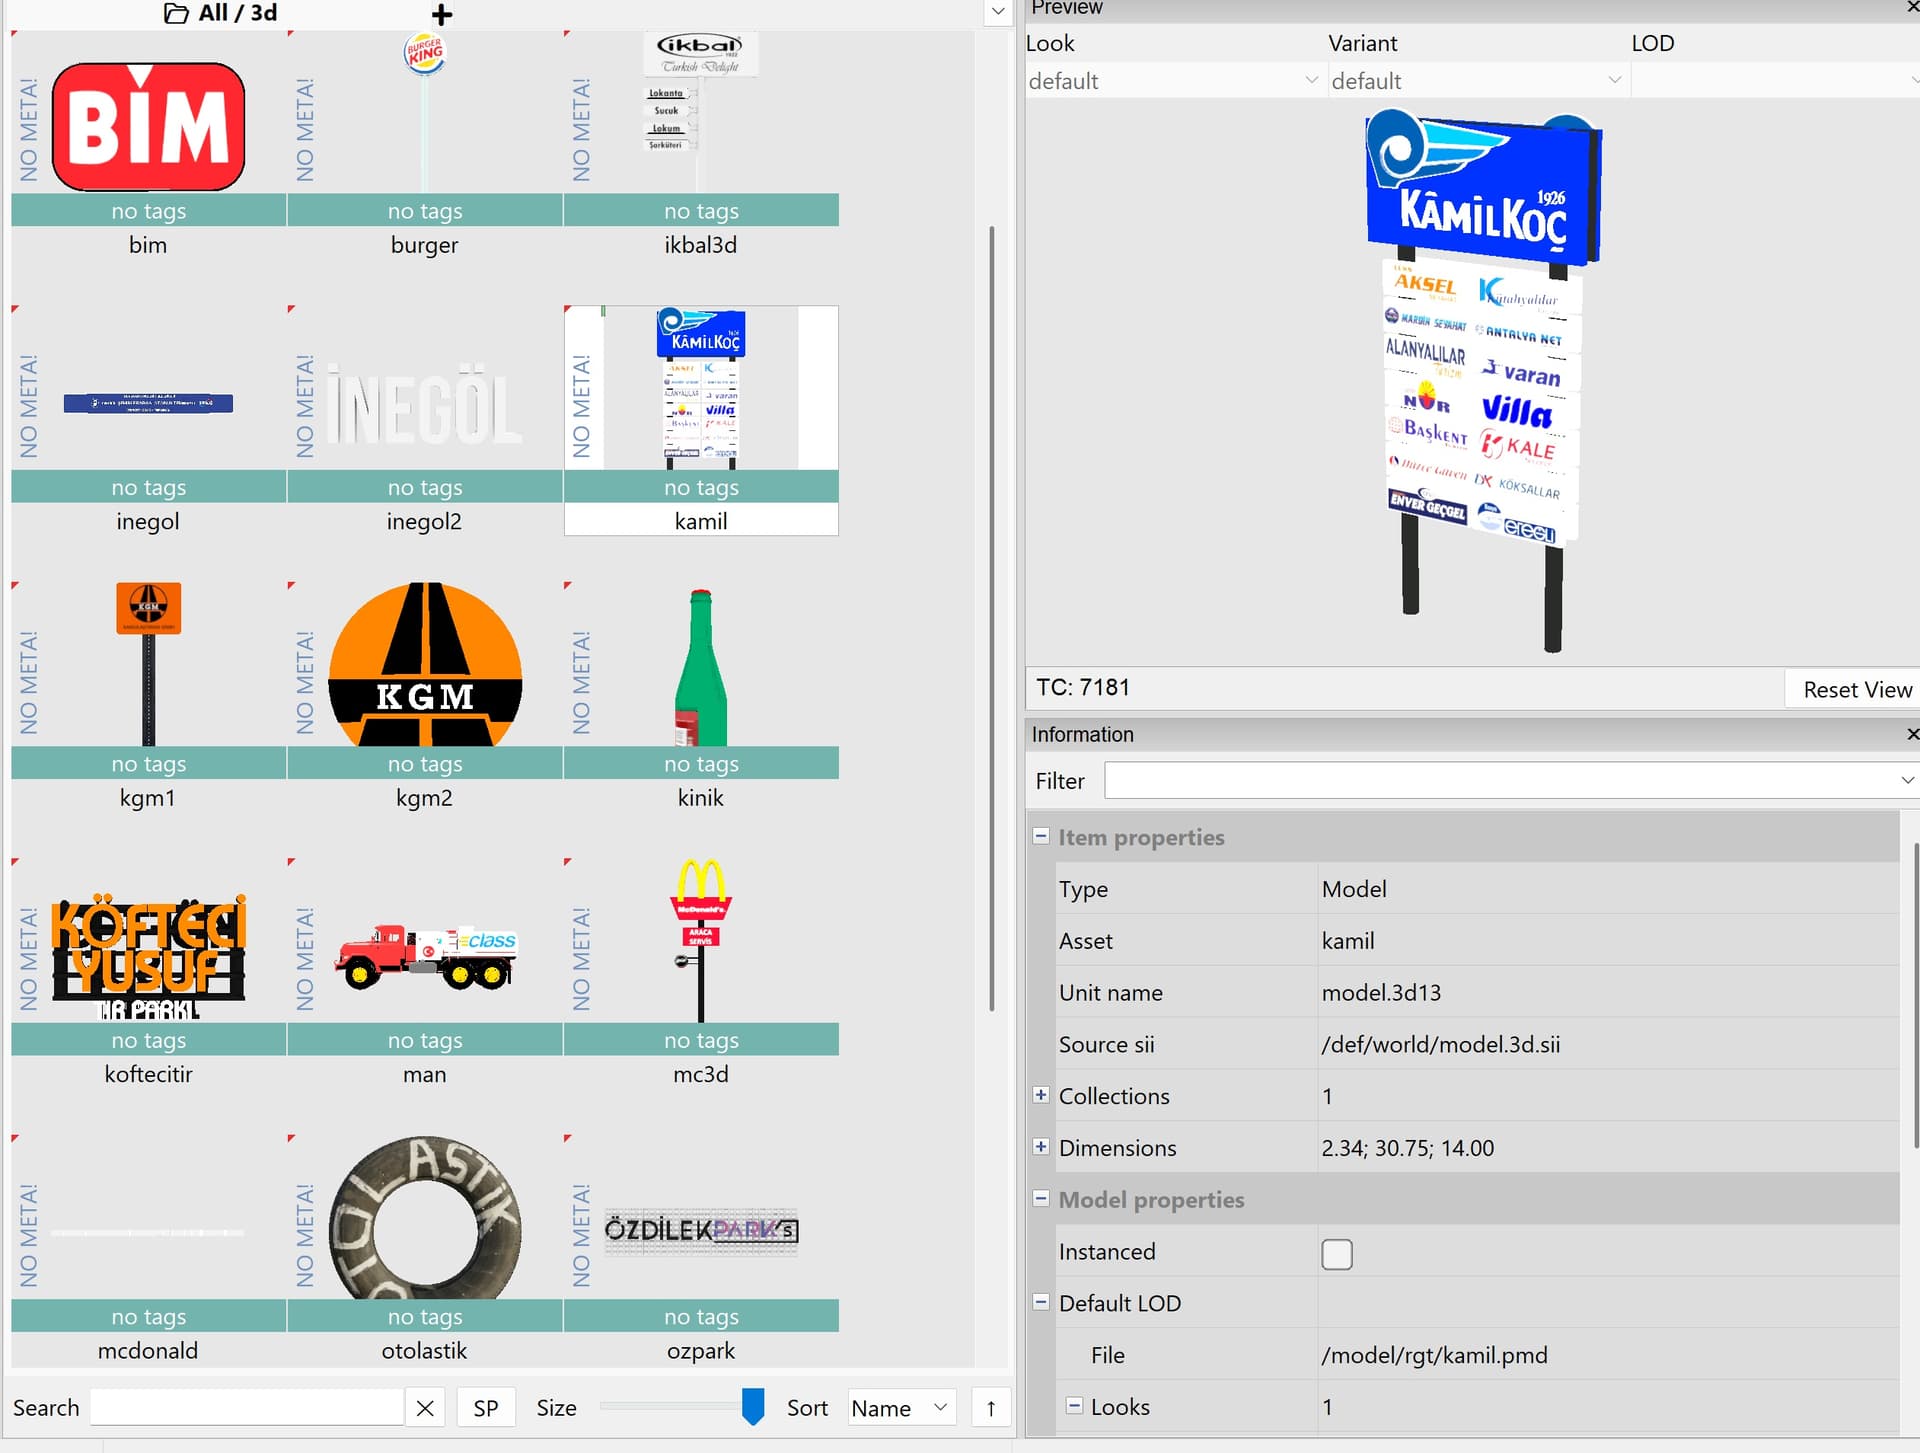Collapse the Default LOD row
This screenshot has width=1920, height=1453.
point(1041,1302)
